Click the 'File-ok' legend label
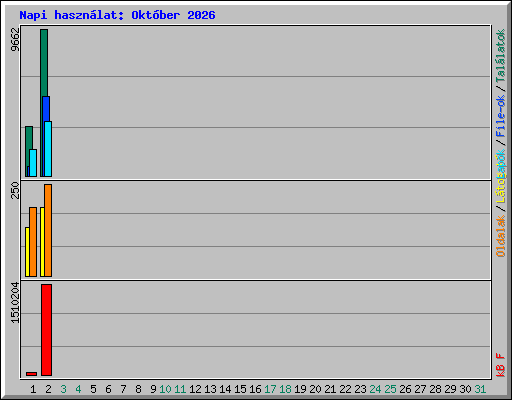 click(500, 116)
